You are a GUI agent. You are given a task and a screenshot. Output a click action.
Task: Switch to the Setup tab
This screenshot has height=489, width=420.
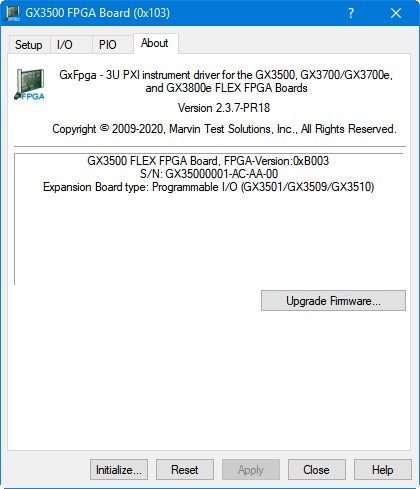[x=29, y=45]
